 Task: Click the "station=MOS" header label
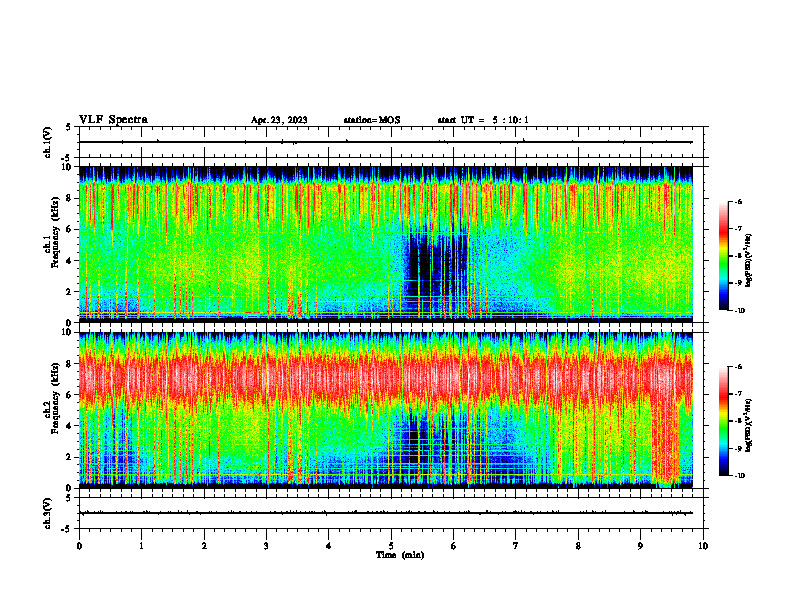coord(372,120)
